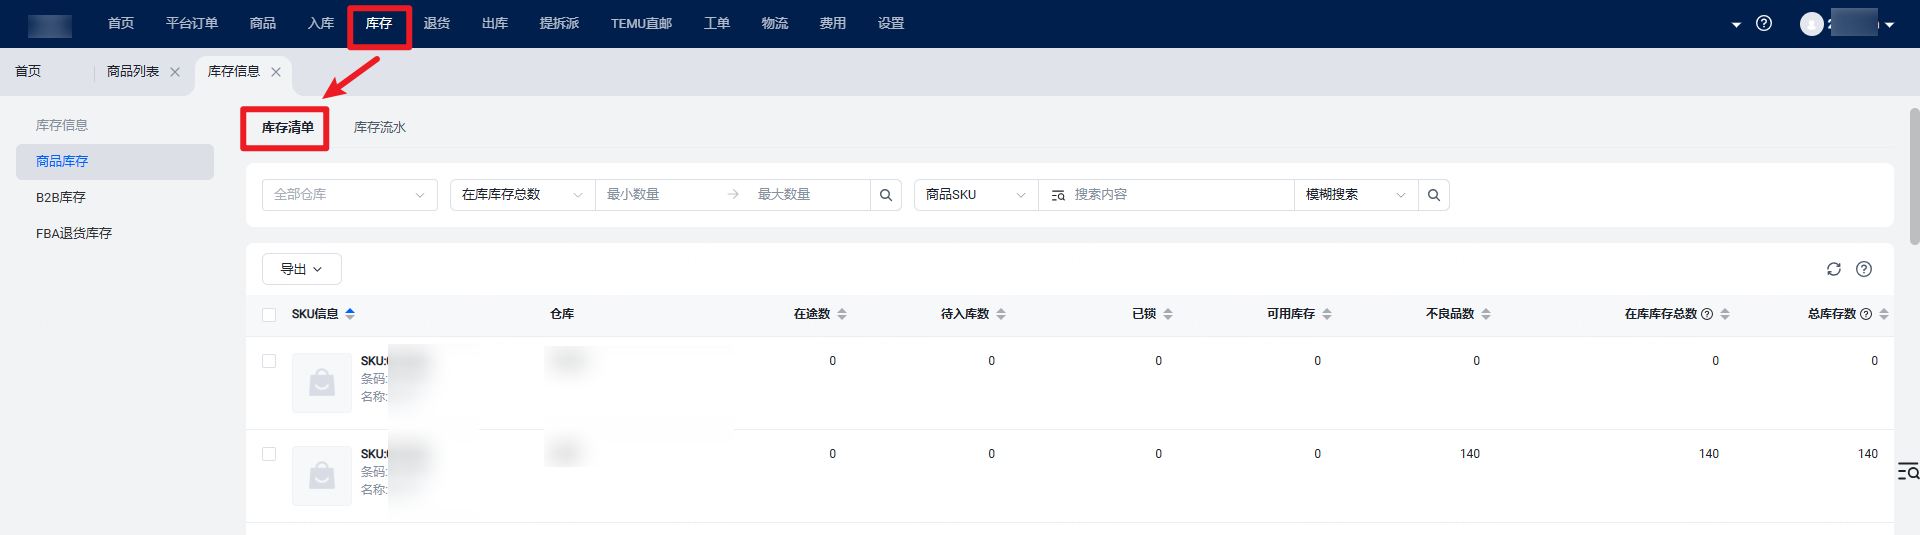
Task: Click search icon next to 最大数量 field
Action: coord(885,195)
